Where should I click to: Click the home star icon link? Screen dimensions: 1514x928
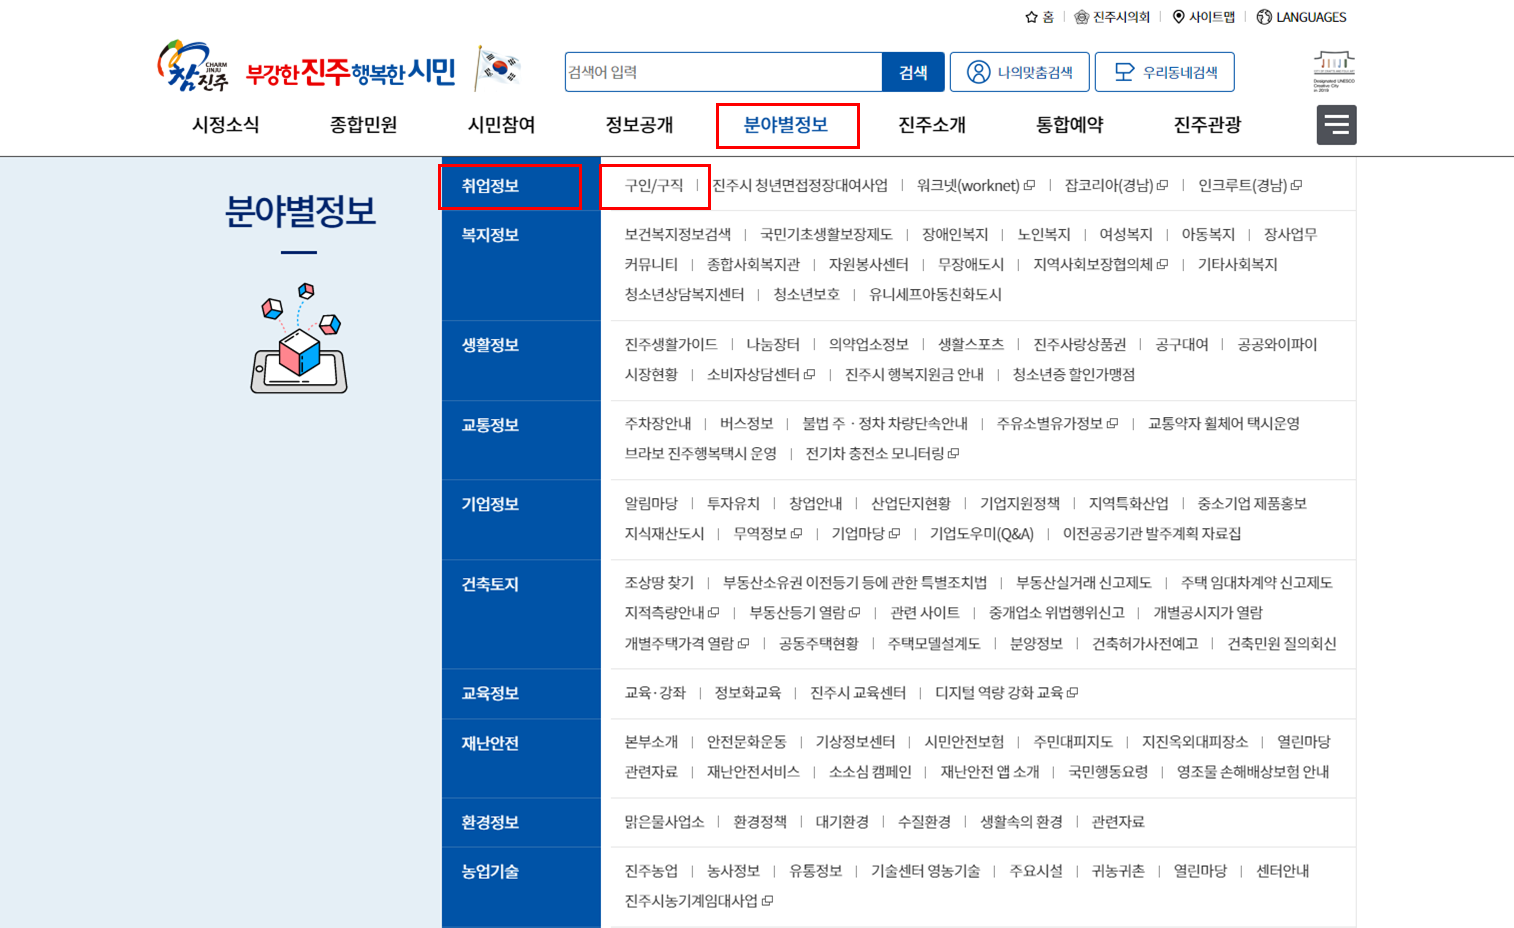[x=1040, y=17]
